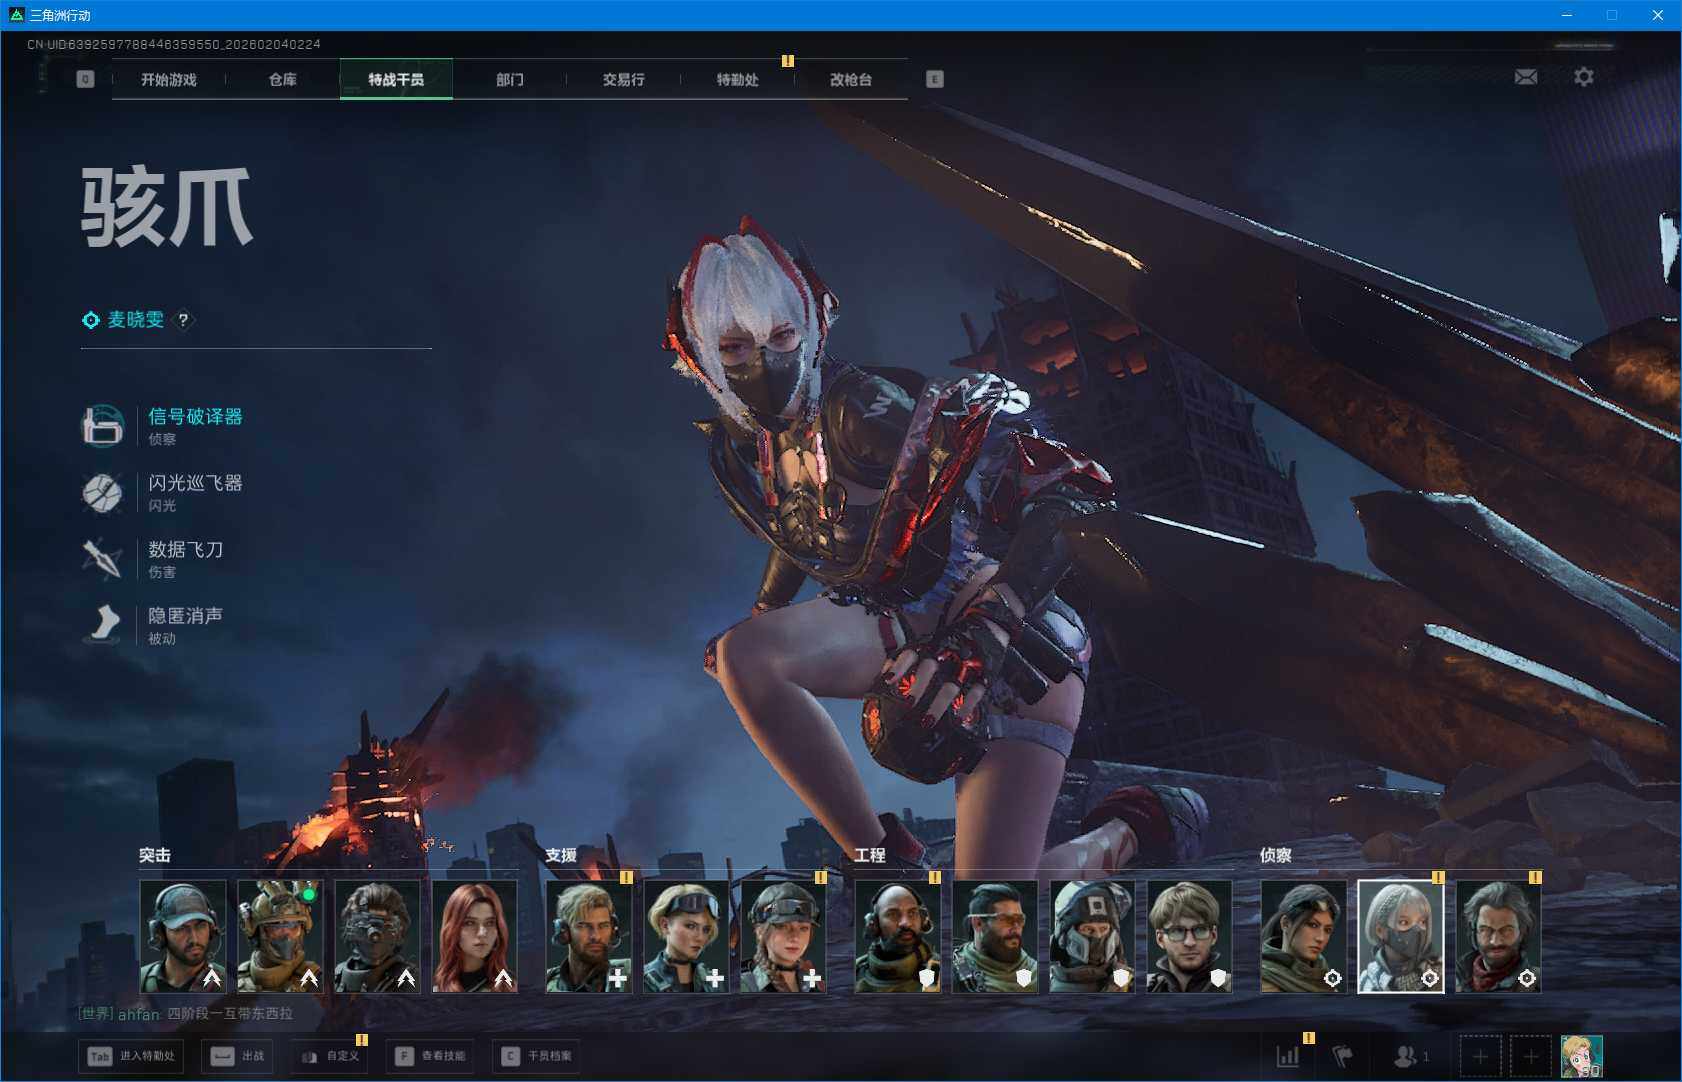This screenshot has width=1682, height=1082.
Task: Minimize the 三角洲行动 window
Action: (x=1567, y=15)
